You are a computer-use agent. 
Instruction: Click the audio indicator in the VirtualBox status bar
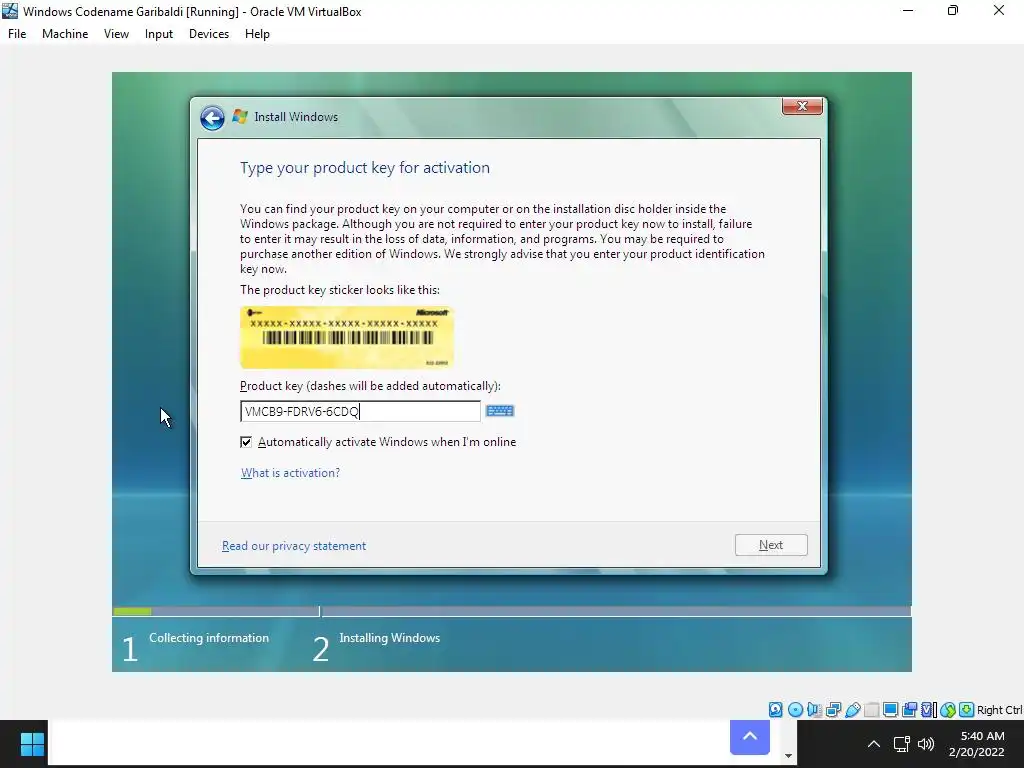click(x=814, y=709)
